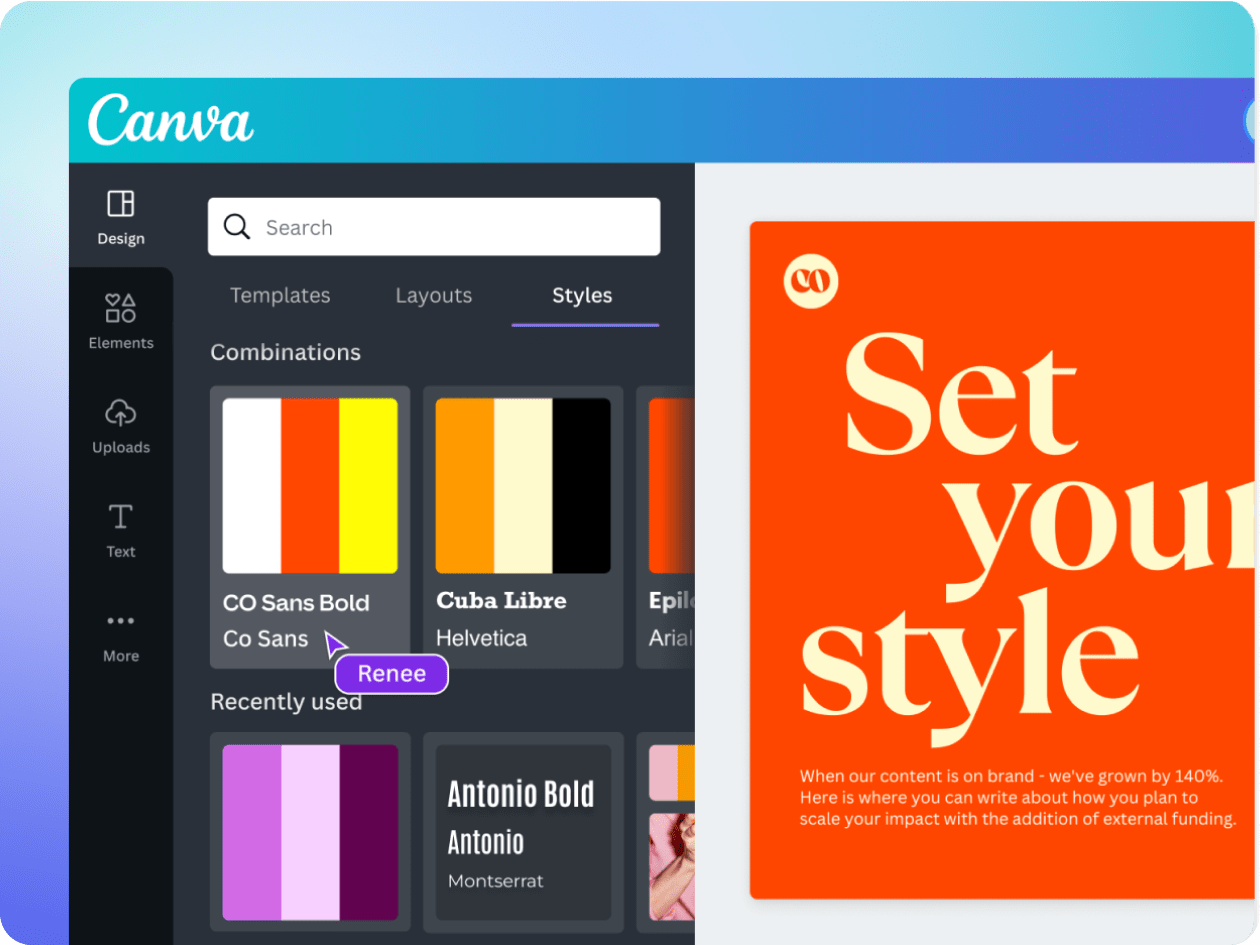Select the Antonio Bold recently used style
1260x945 pixels.
[523, 830]
